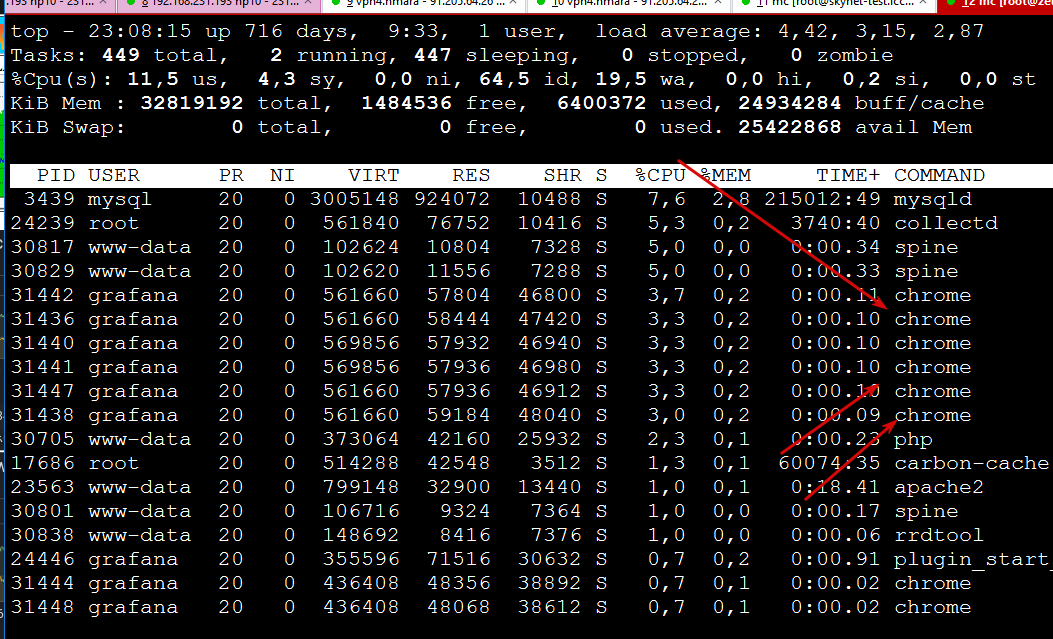
Task: Select the plugin_start command name
Action: coord(973,560)
